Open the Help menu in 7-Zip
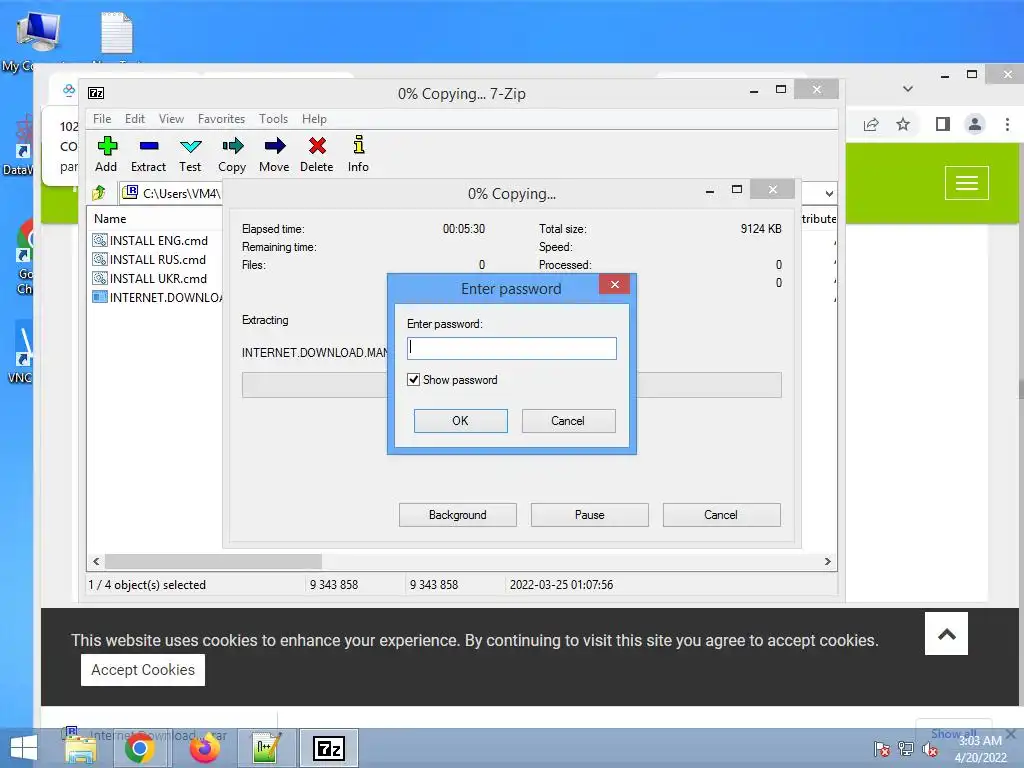The image size is (1024, 768). [314, 119]
